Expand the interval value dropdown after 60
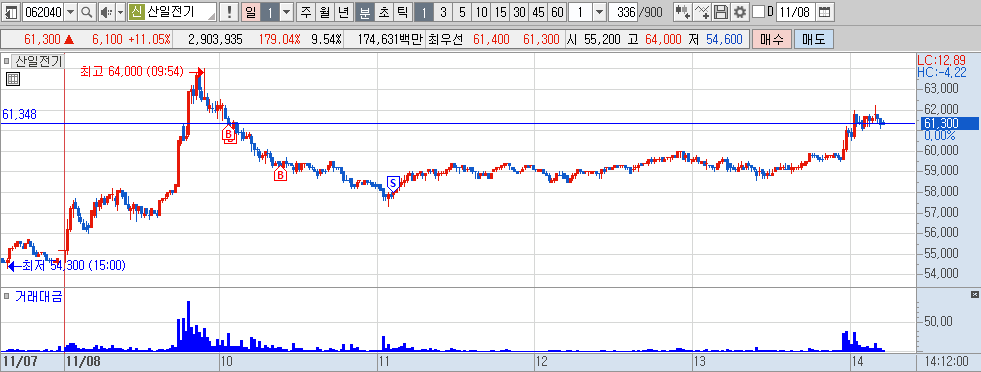Screen dimensions: 981x372 (x=599, y=12)
